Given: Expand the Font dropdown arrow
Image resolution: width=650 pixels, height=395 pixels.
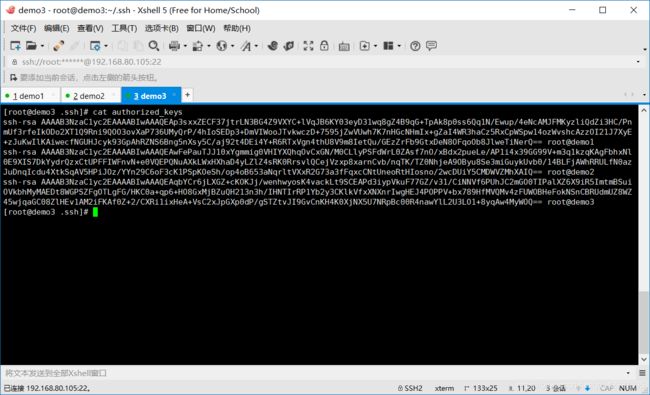Looking at the screenshot, I should pyautogui.click(x=256, y=46).
